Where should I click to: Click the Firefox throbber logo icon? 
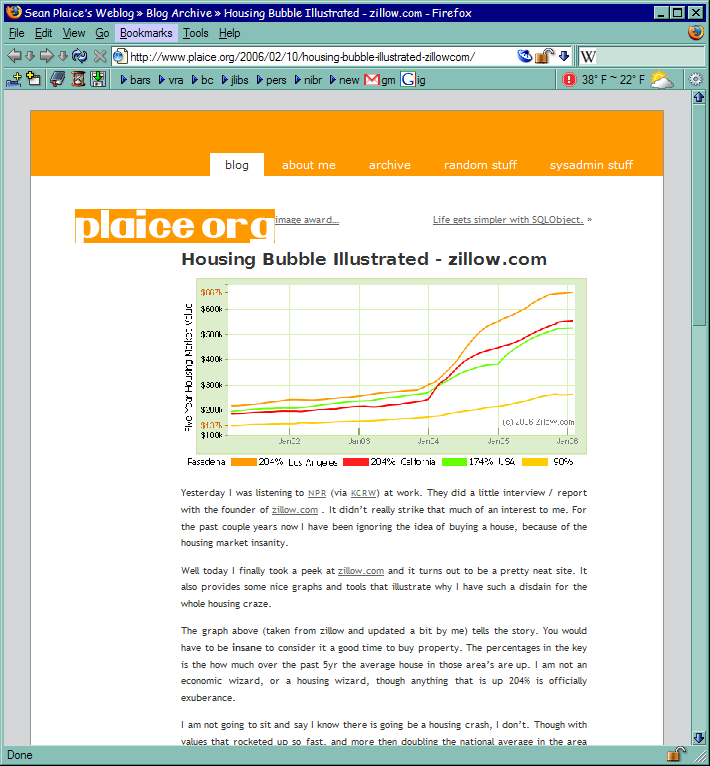(x=695, y=32)
